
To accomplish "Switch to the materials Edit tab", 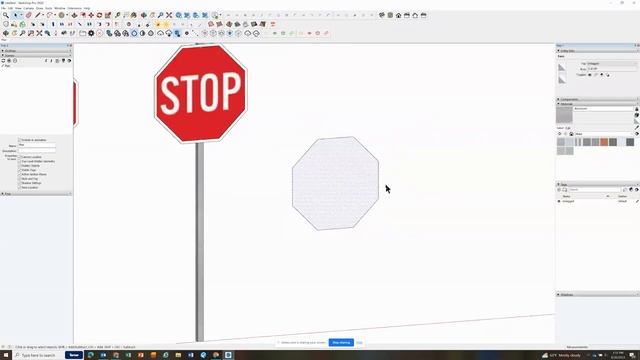I will click(x=568, y=128).
